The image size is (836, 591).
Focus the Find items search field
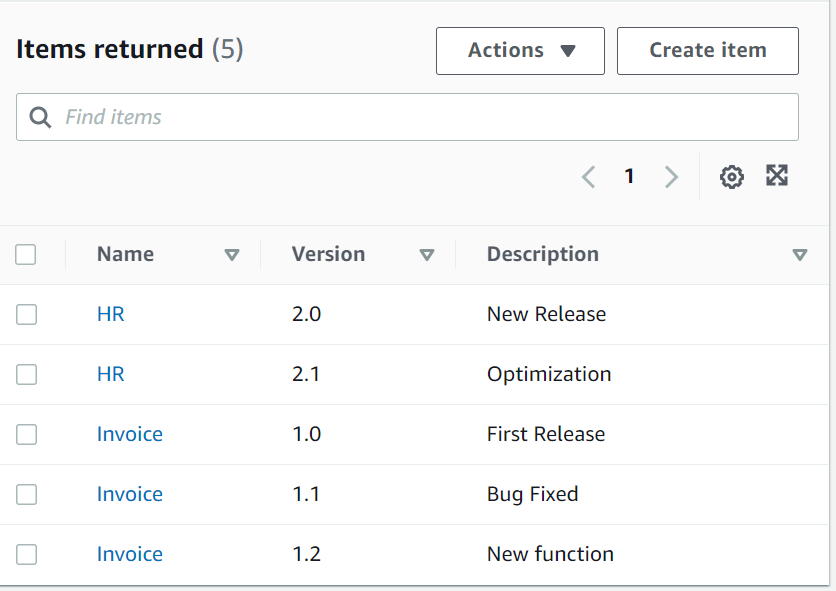click(420, 117)
